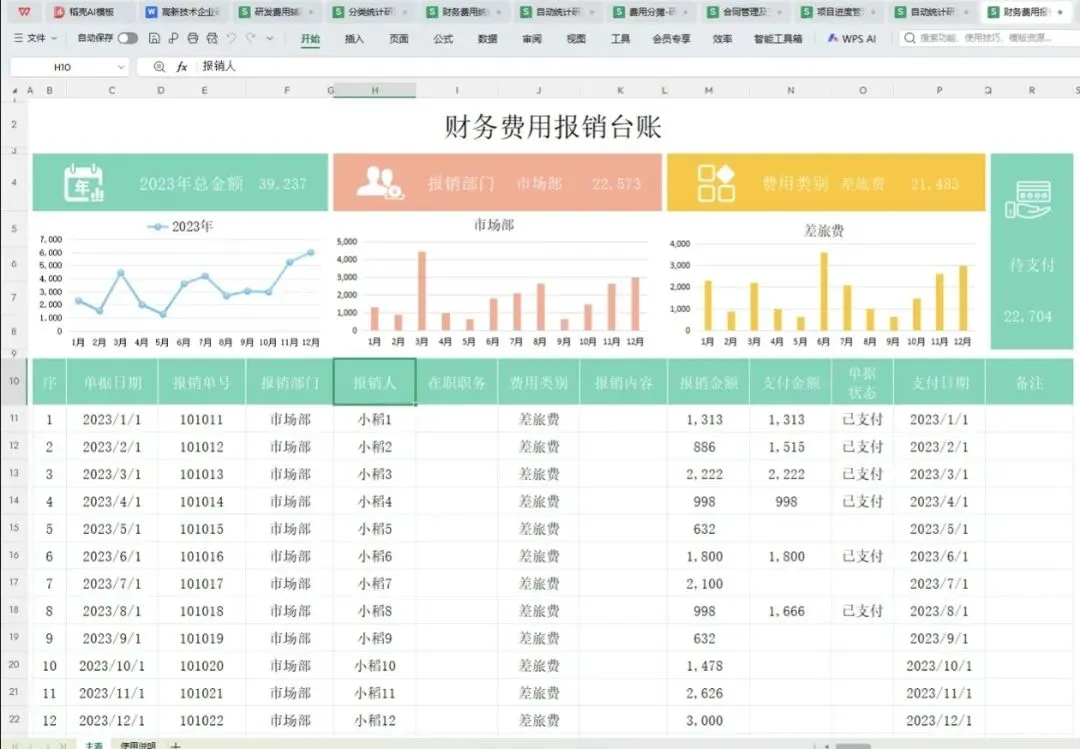The image size is (1080, 749).
Task: Select the 使用说明 sheet tab
Action: [x=138, y=745]
